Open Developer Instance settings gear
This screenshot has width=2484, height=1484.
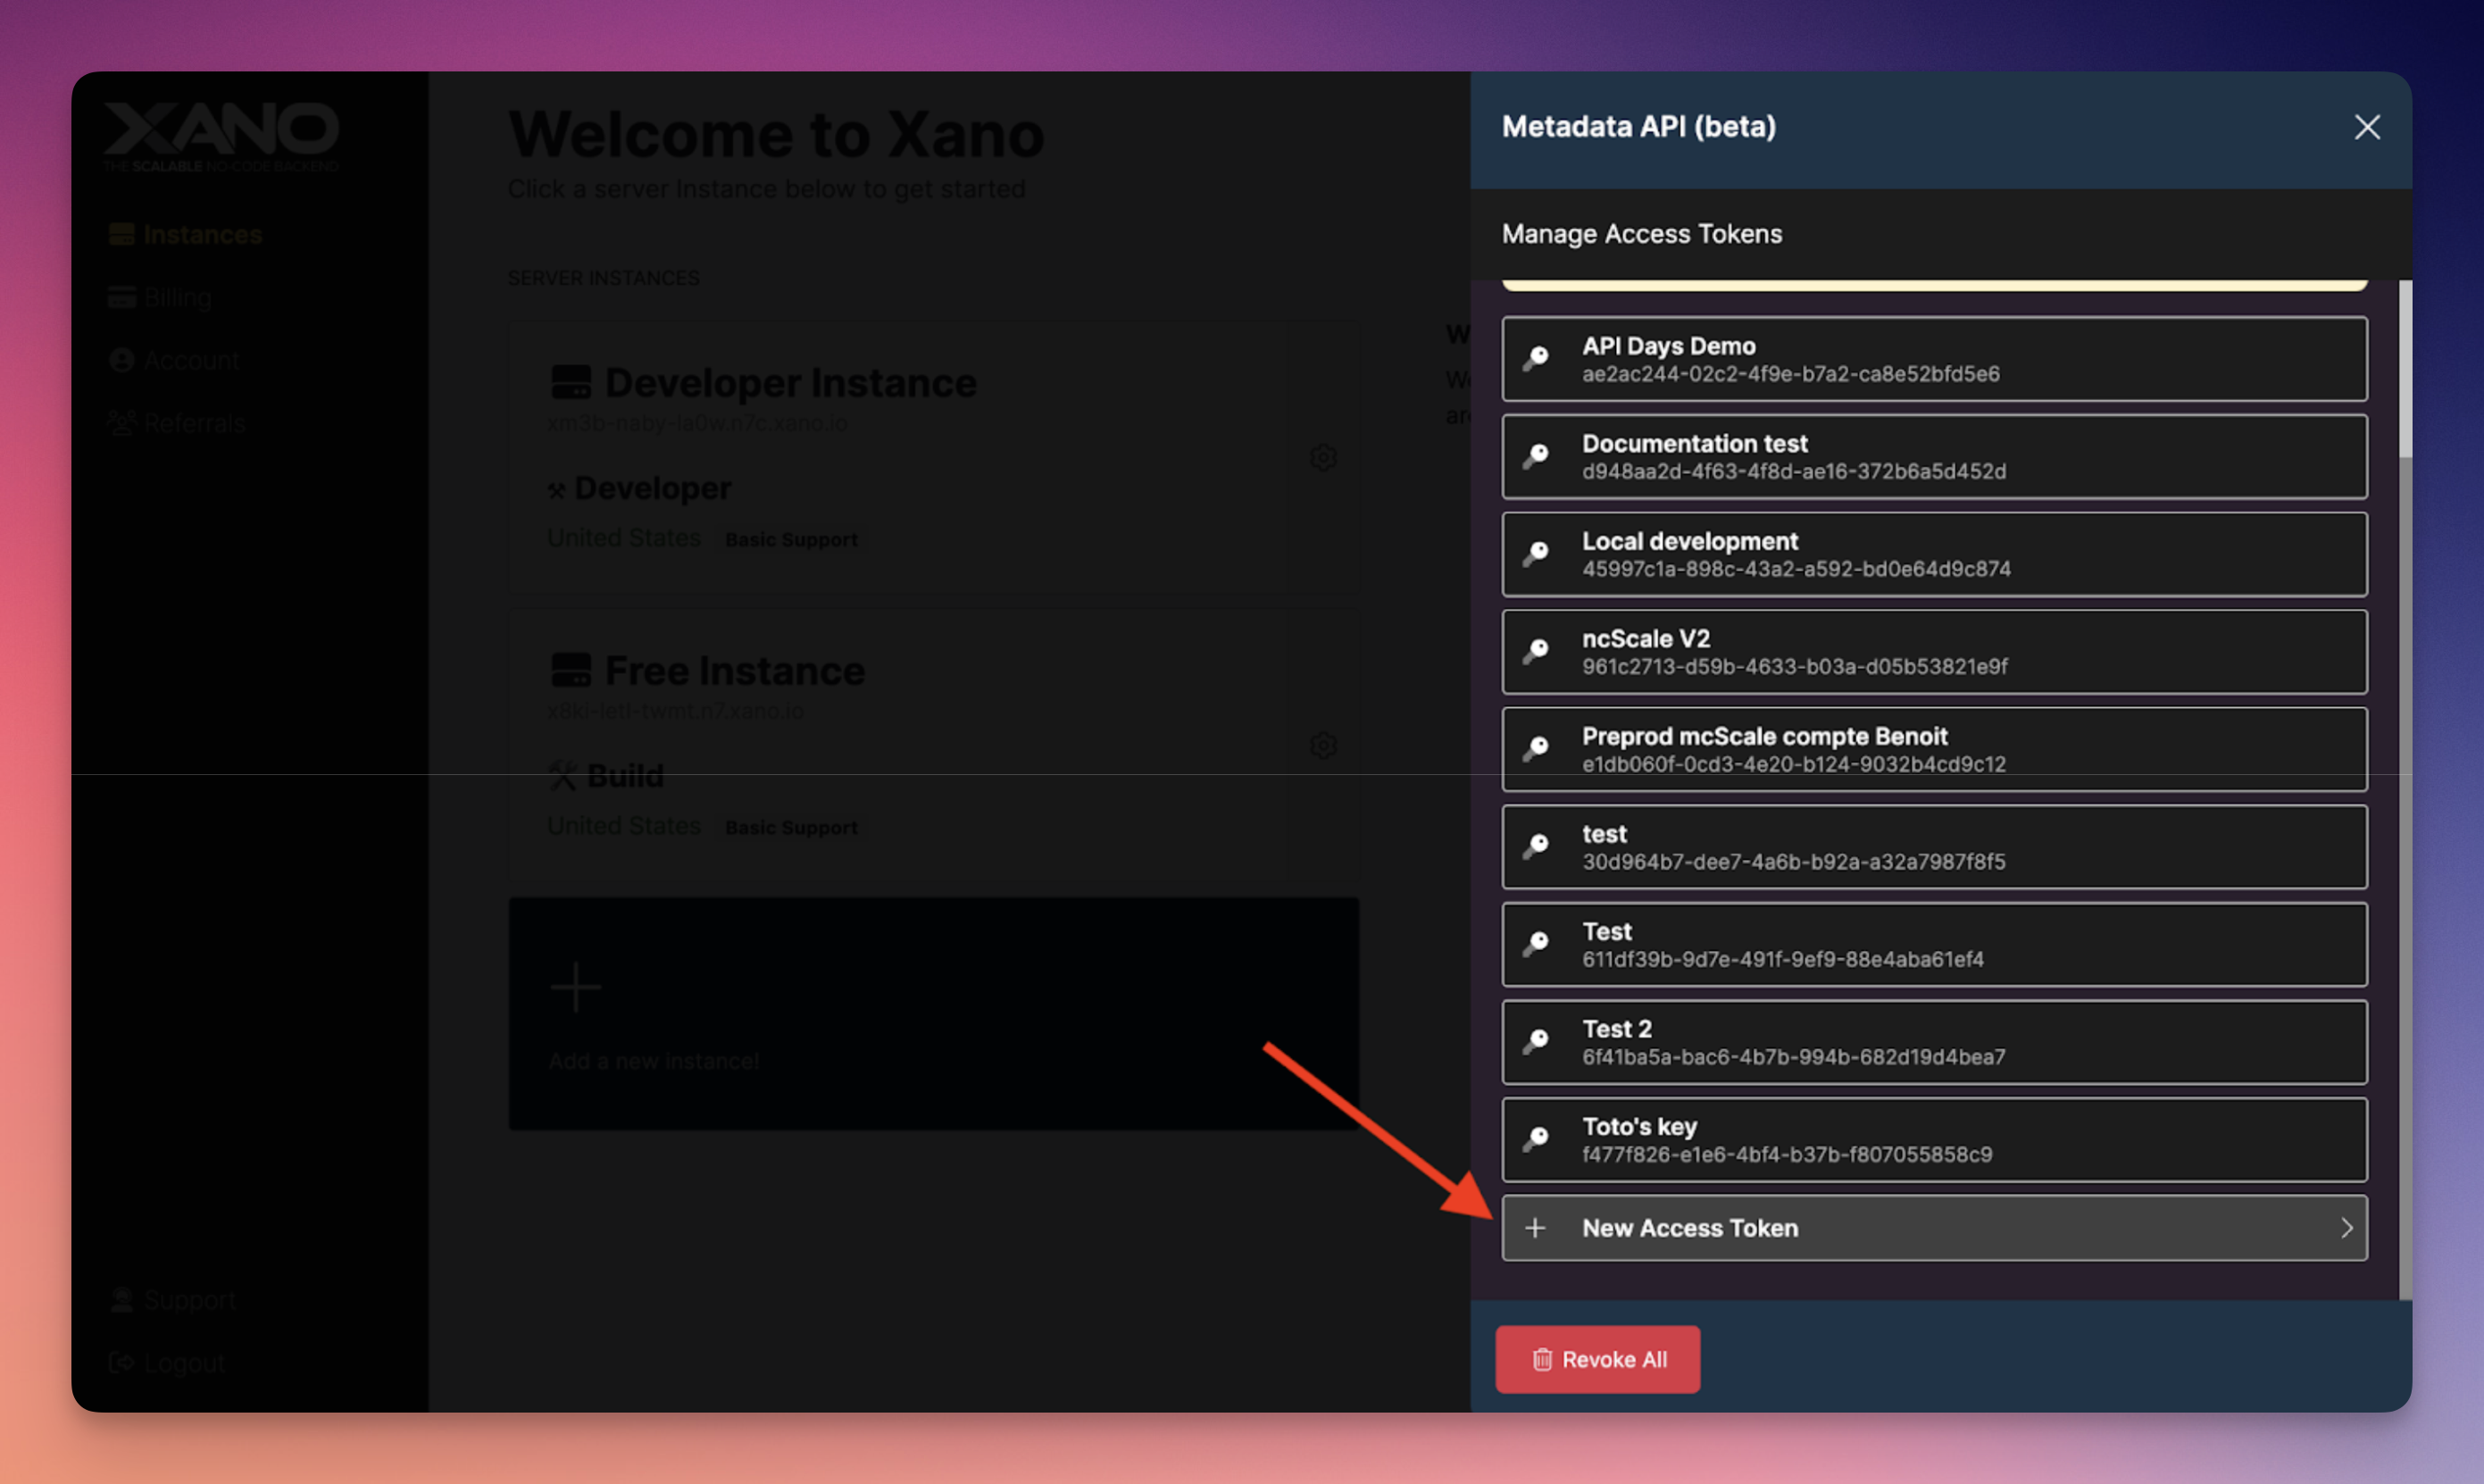pyautogui.click(x=1323, y=457)
